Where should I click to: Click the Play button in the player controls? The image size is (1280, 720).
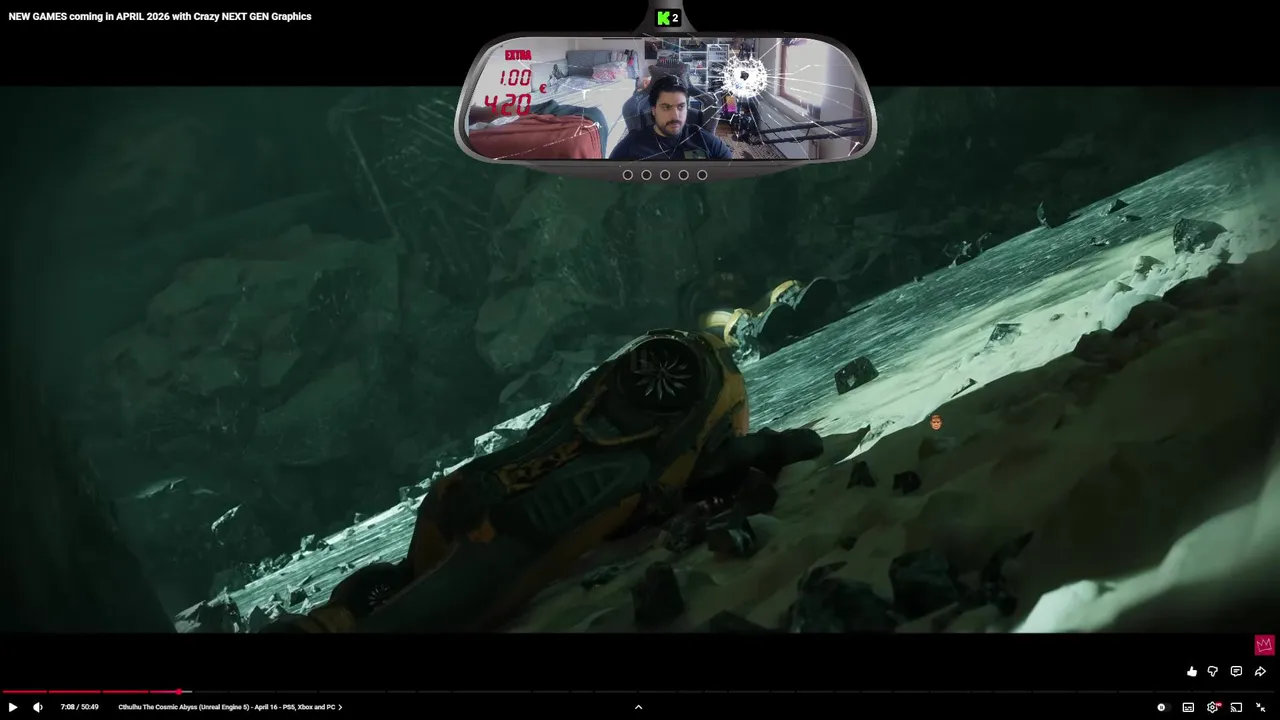tap(13, 707)
